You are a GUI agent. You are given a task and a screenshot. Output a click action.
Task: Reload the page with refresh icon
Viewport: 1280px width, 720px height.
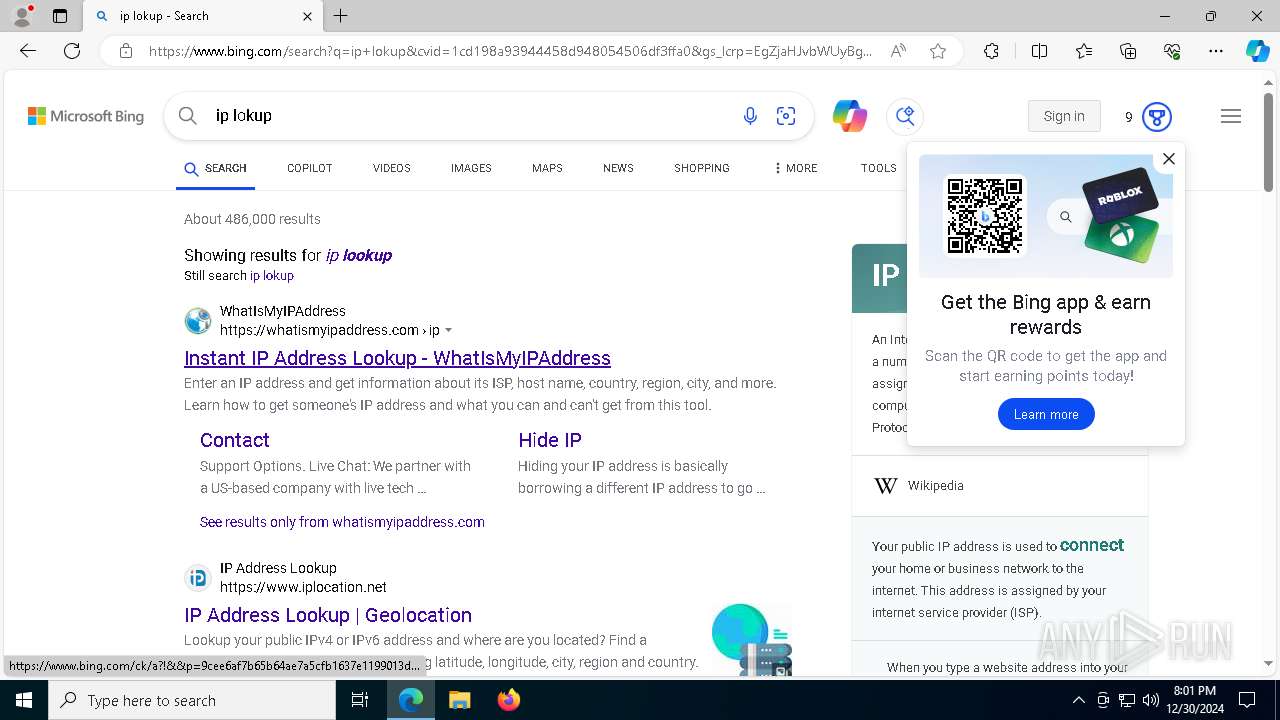pos(72,51)
